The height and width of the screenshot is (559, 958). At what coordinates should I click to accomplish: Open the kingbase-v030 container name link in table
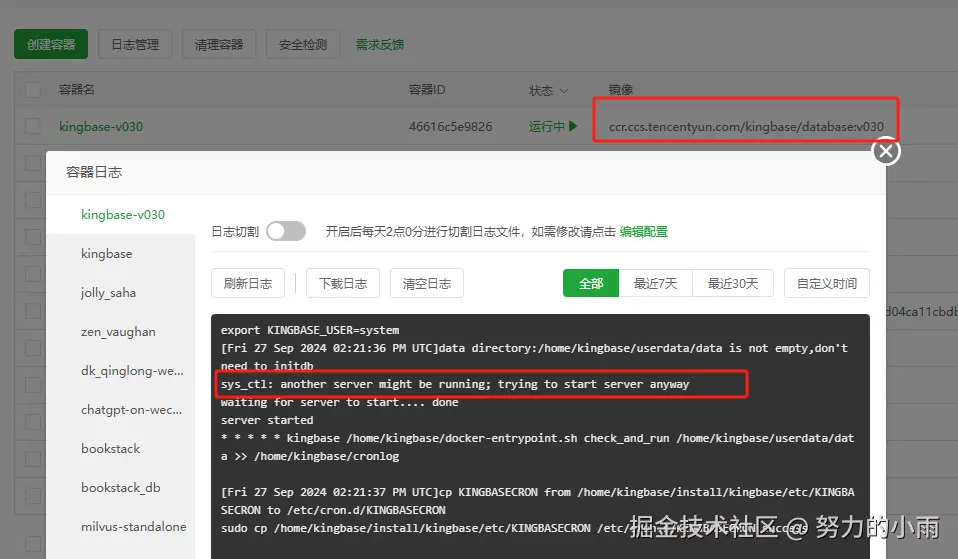pos(101,126)
